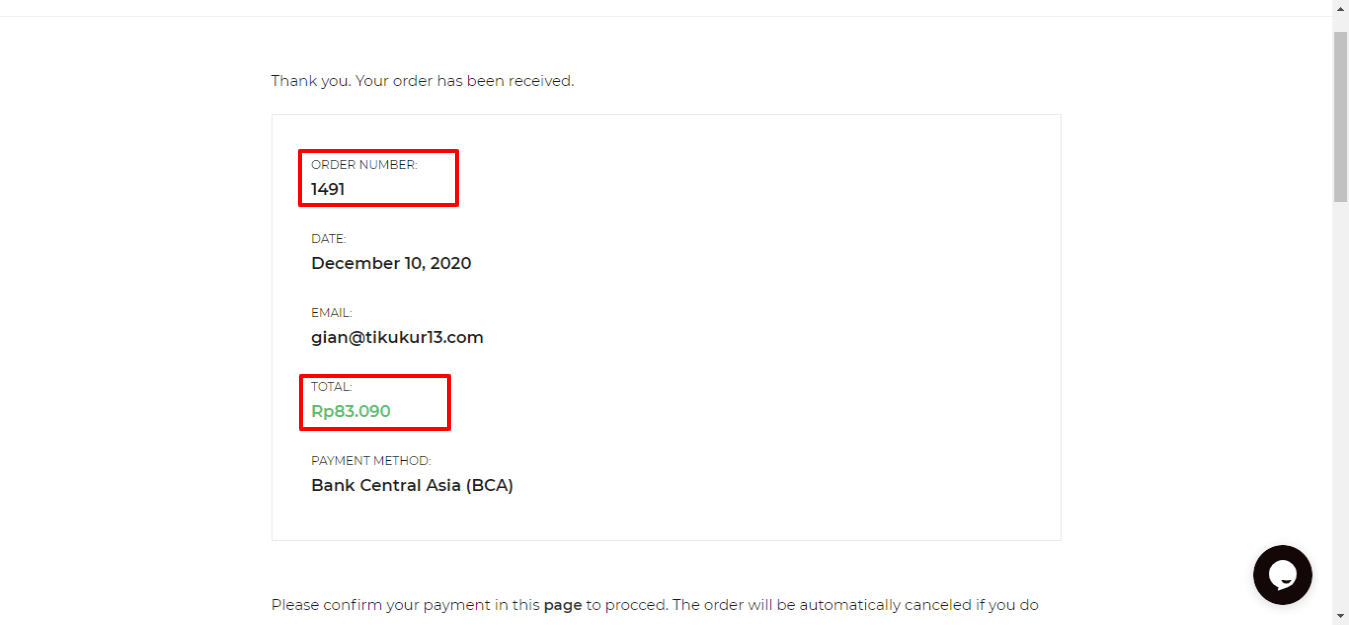The width and height of the screenshot is (1349, 625).
Task: Follow the bold "page" payment confirmation link
Action: [x=562, y=605]
